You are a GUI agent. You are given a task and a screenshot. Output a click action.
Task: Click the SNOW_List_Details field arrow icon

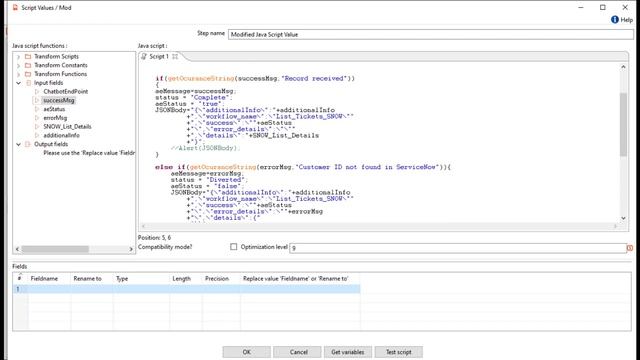(x=37, y=127)
